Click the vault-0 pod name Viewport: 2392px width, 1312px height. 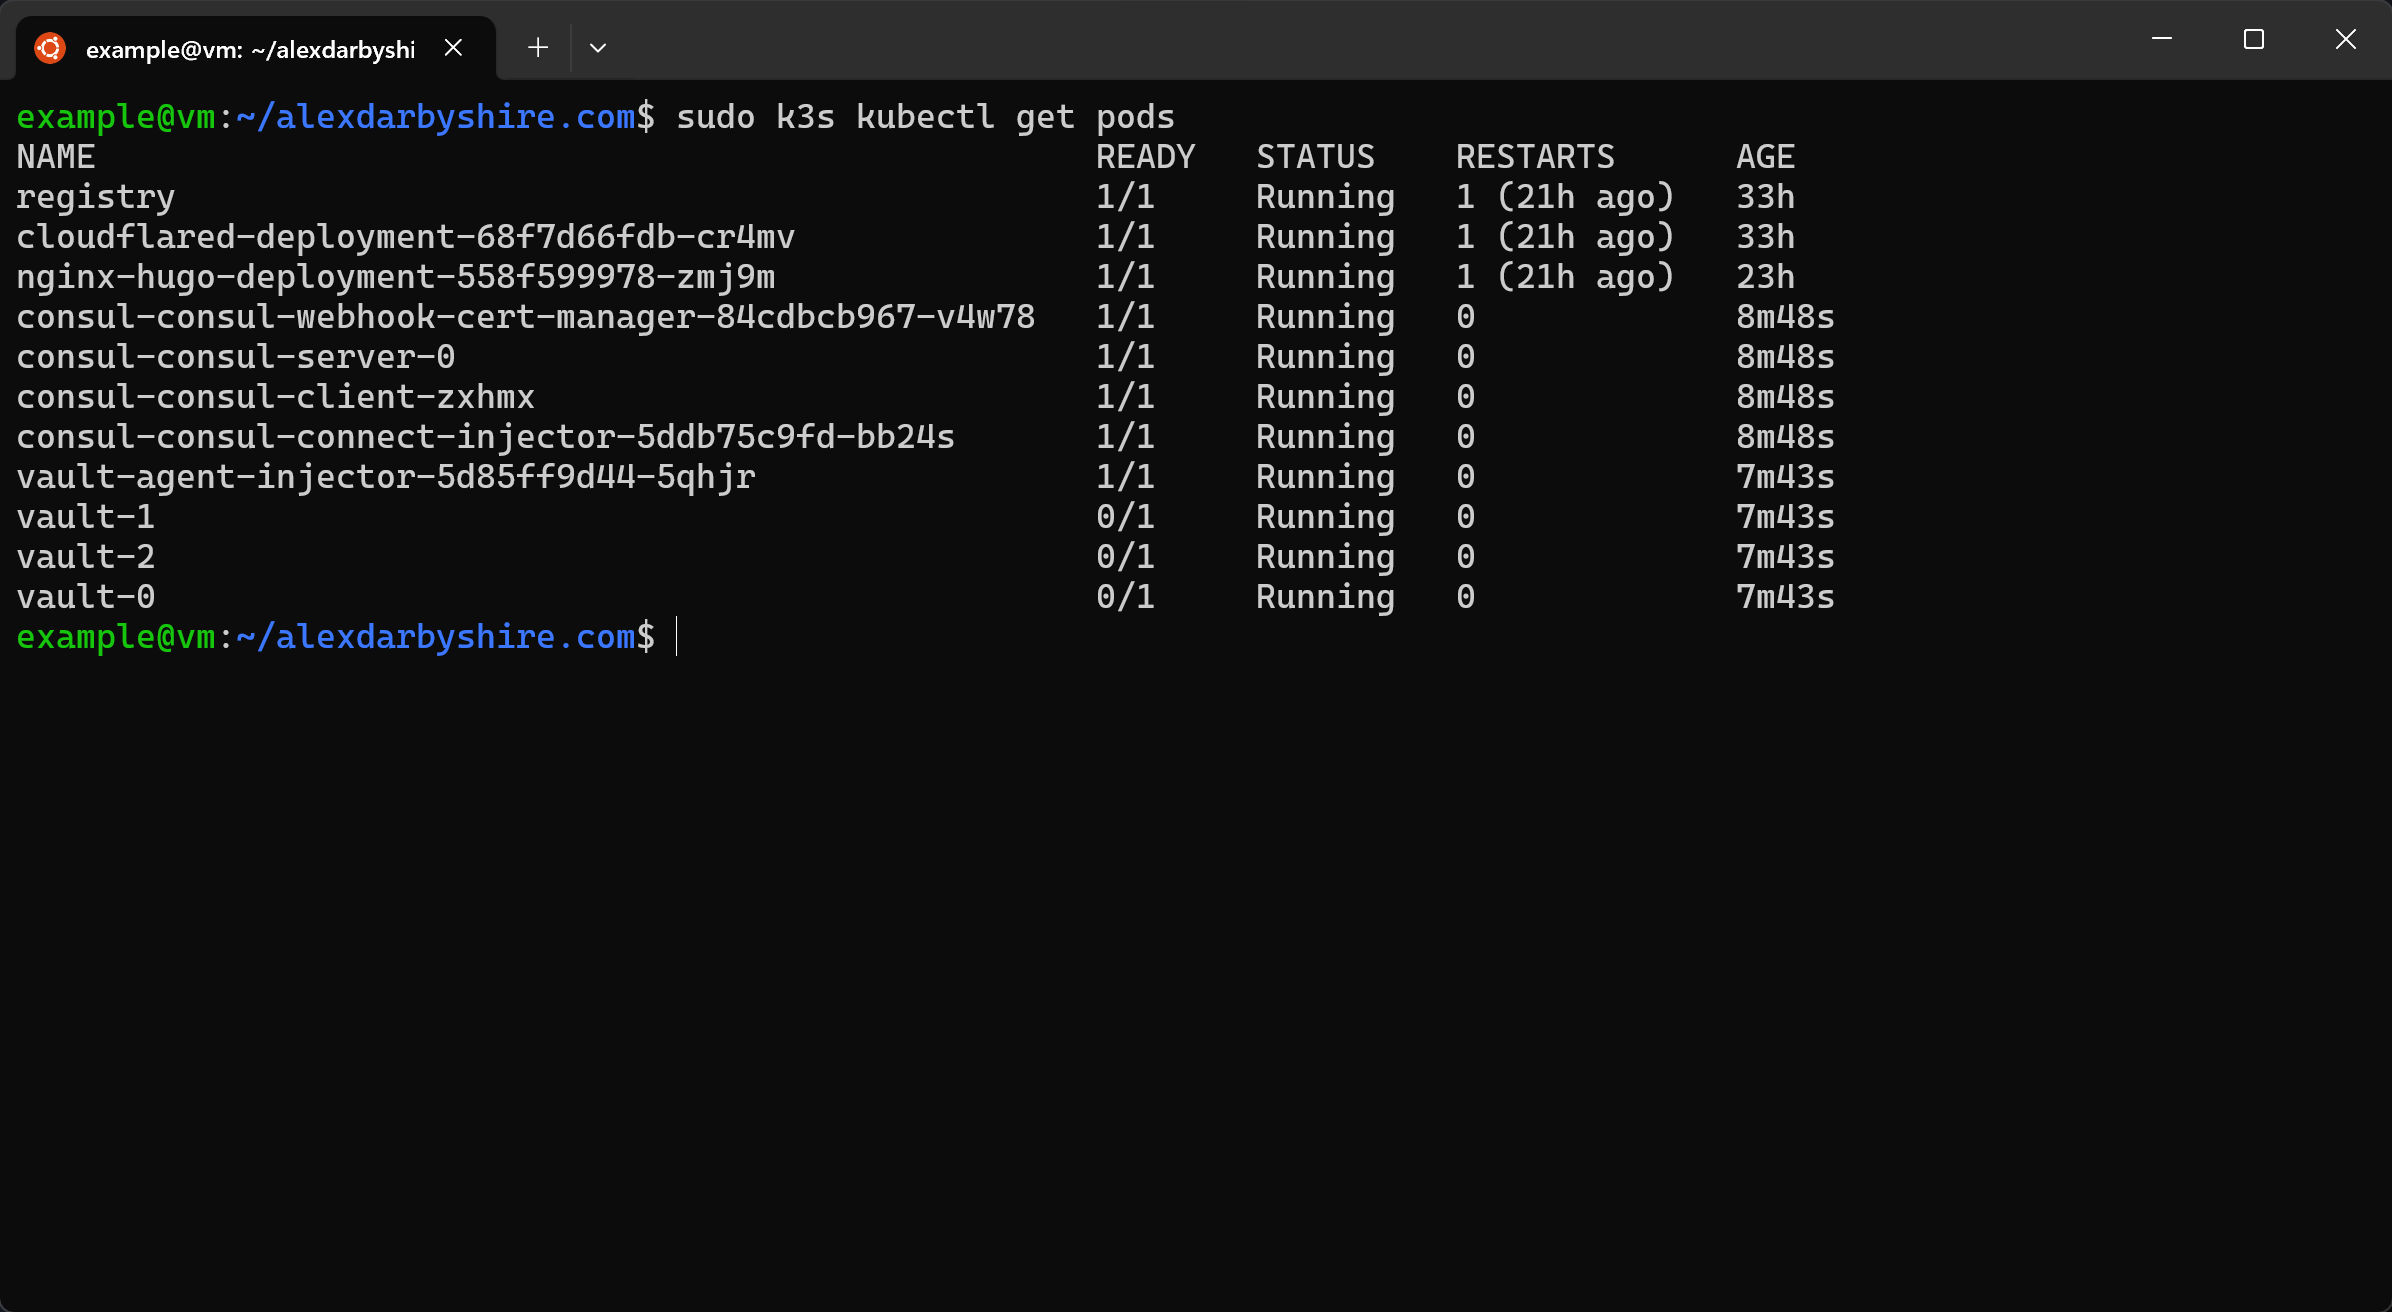pos(86,597)
